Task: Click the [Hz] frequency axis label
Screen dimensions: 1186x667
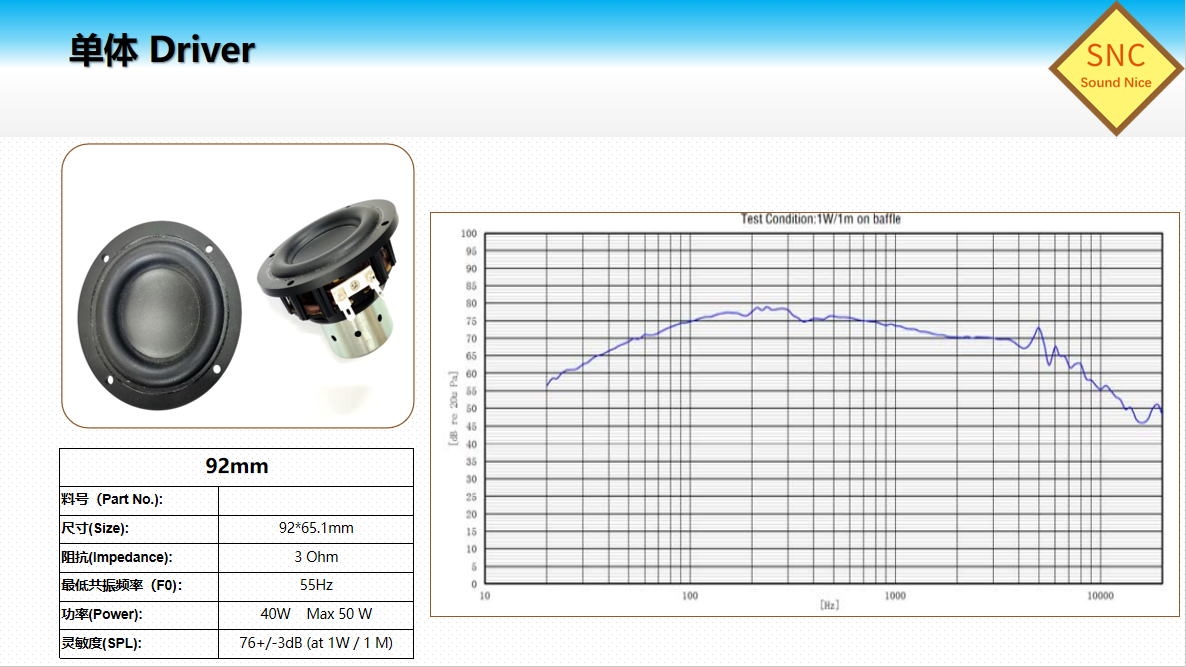Action: (x=829, y=605)
